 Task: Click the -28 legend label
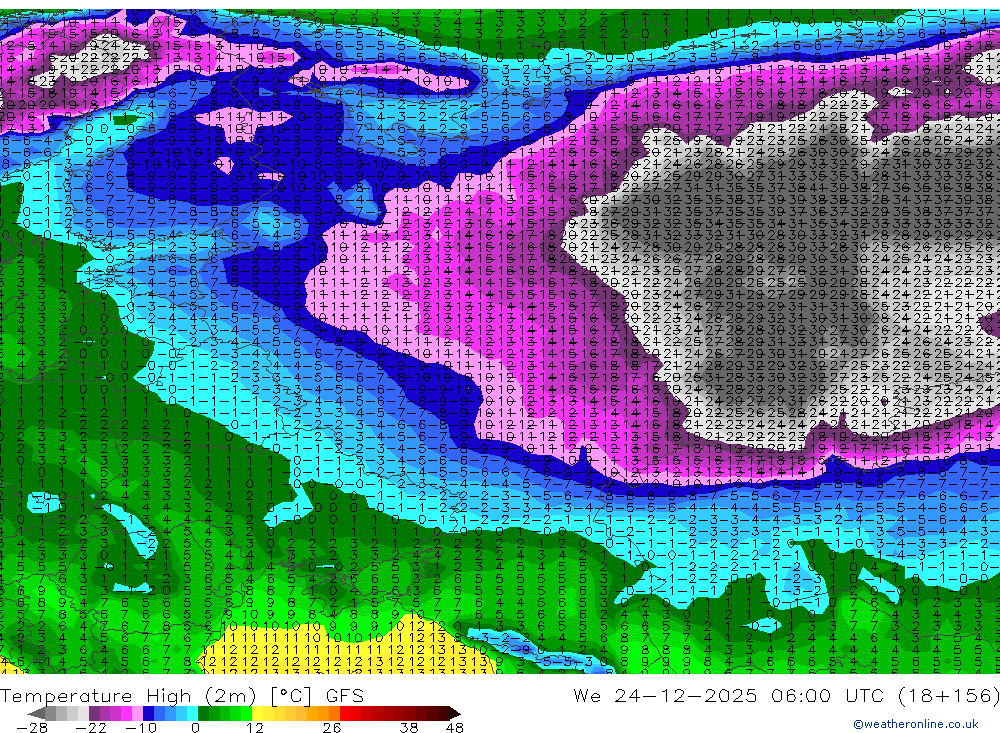pyautogui.click(x=32, y=727)
